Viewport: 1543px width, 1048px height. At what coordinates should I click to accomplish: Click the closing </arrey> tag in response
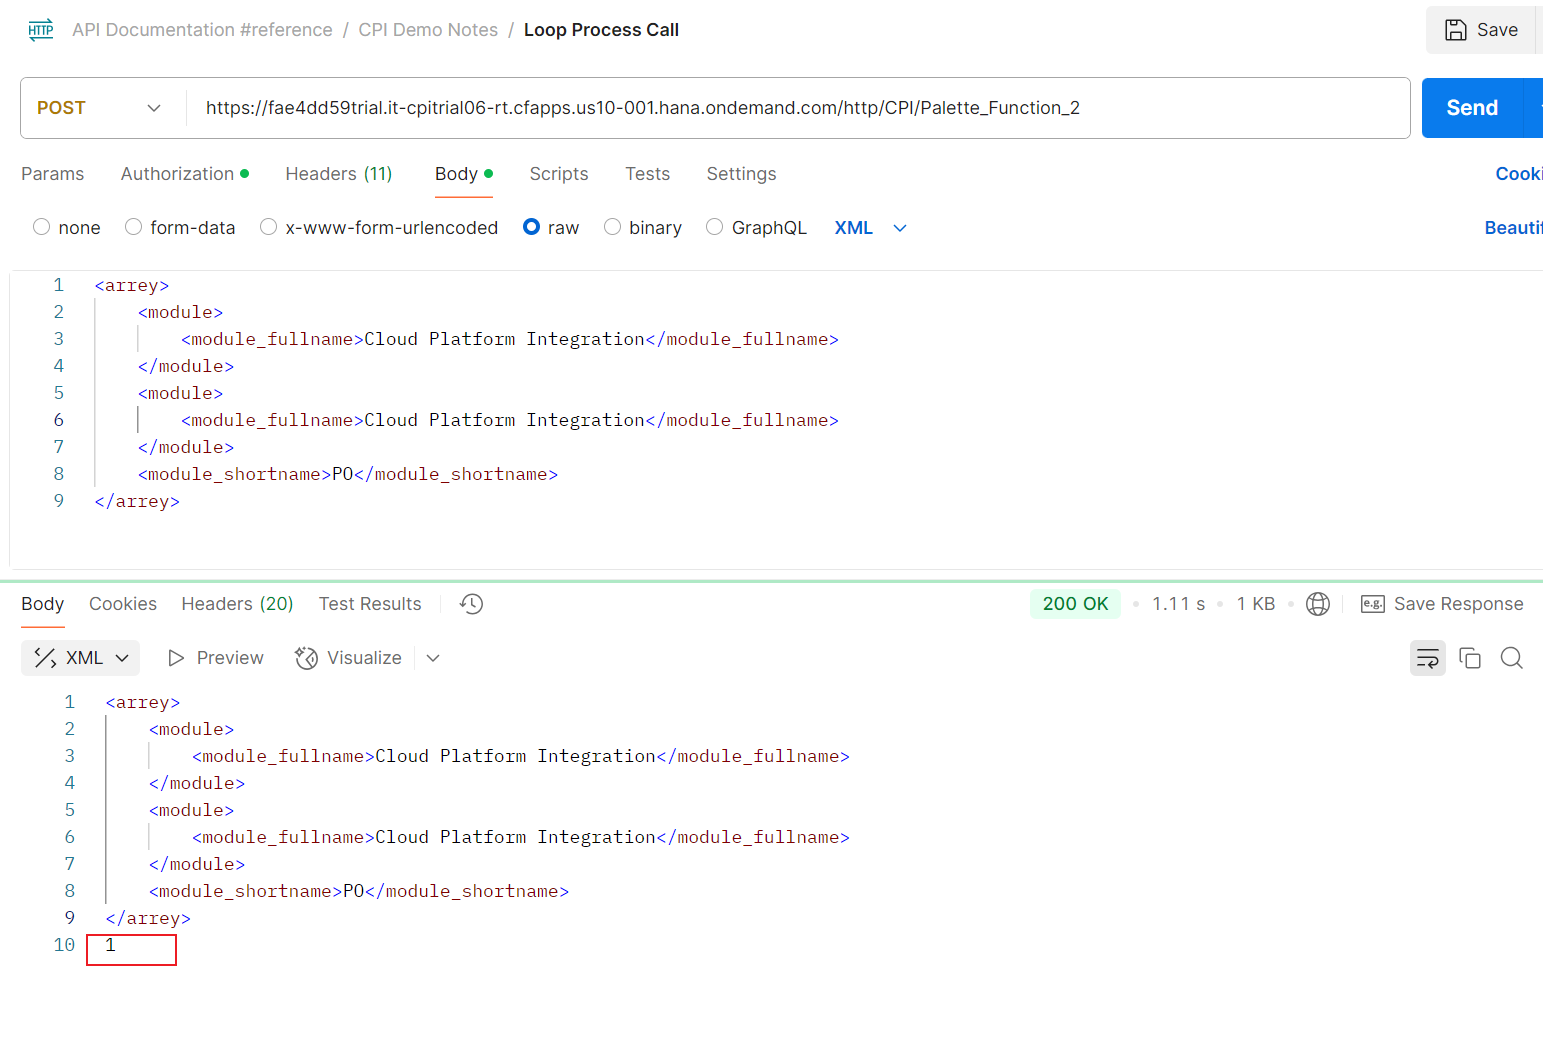pyautogui.click(x=148, y=918)
